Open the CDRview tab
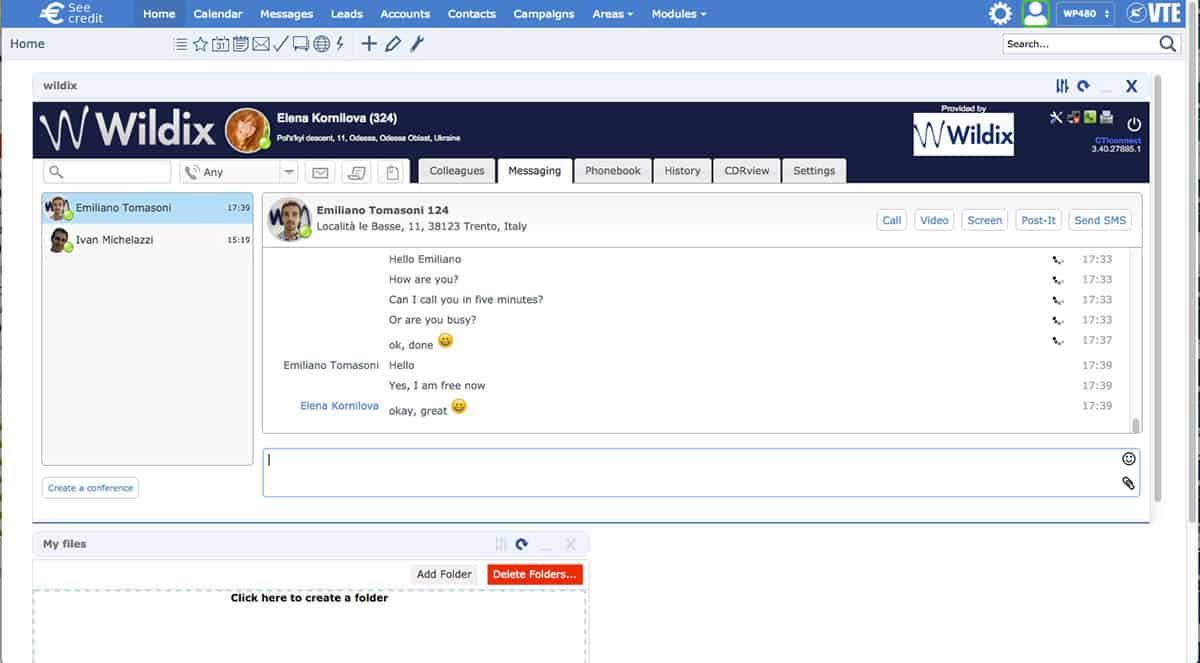The width and height of the screenshot is (1200, 663). (747, 171)
